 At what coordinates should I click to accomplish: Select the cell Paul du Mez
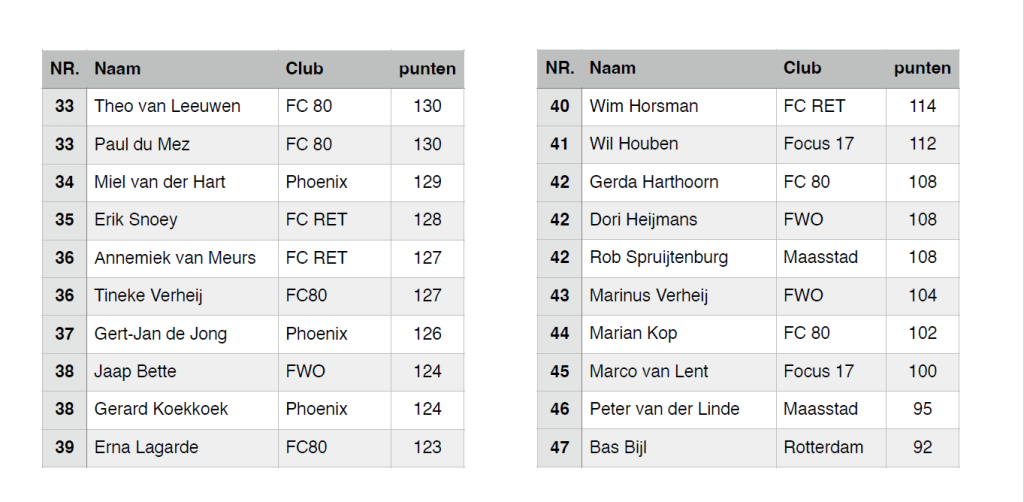(182, 144)
